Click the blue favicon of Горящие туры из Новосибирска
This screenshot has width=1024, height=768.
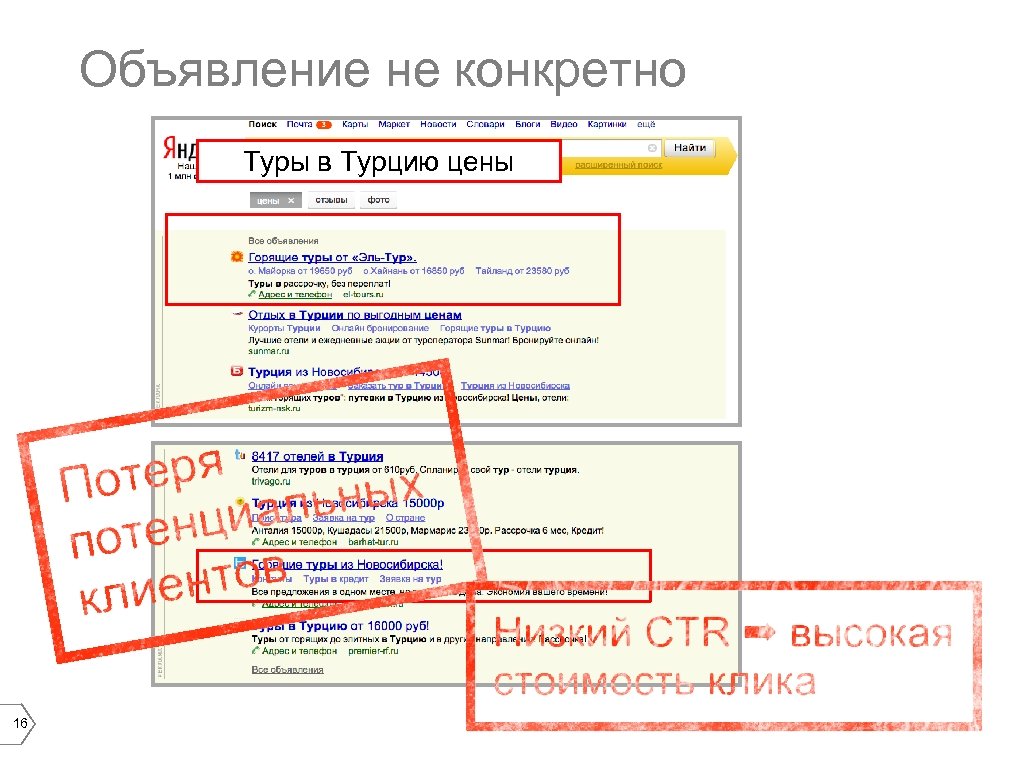click(239, 563)
